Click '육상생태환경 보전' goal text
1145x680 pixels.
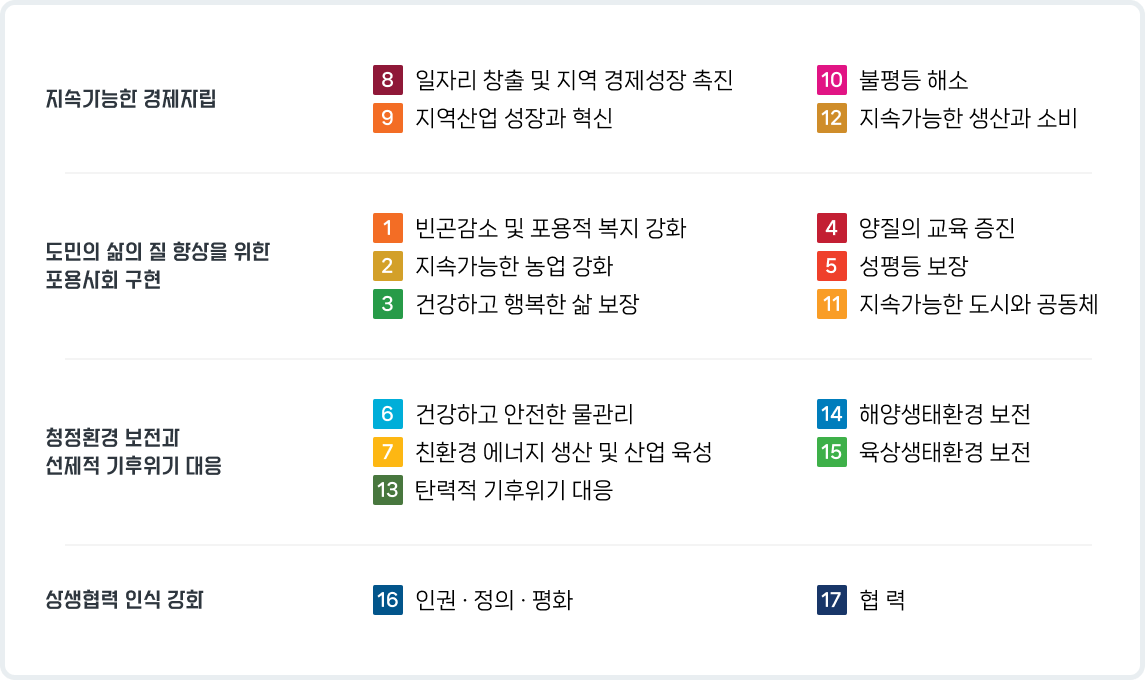(x=945, y=452)
